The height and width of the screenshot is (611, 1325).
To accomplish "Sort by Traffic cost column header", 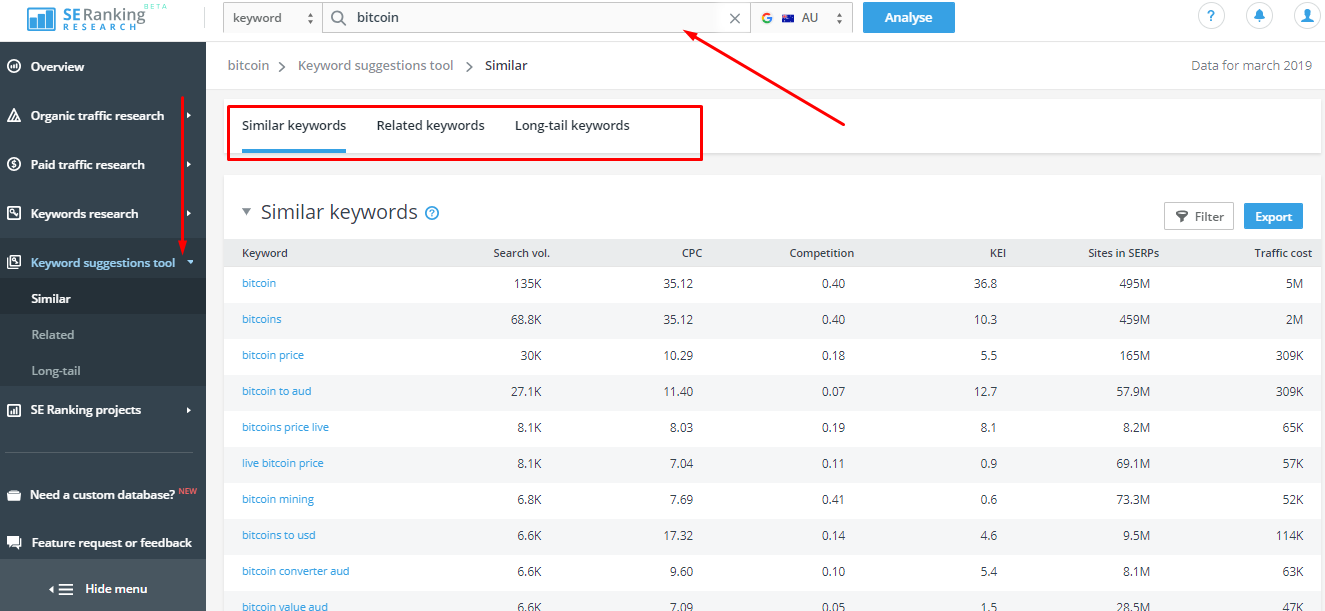I will tap(1283, 253).
